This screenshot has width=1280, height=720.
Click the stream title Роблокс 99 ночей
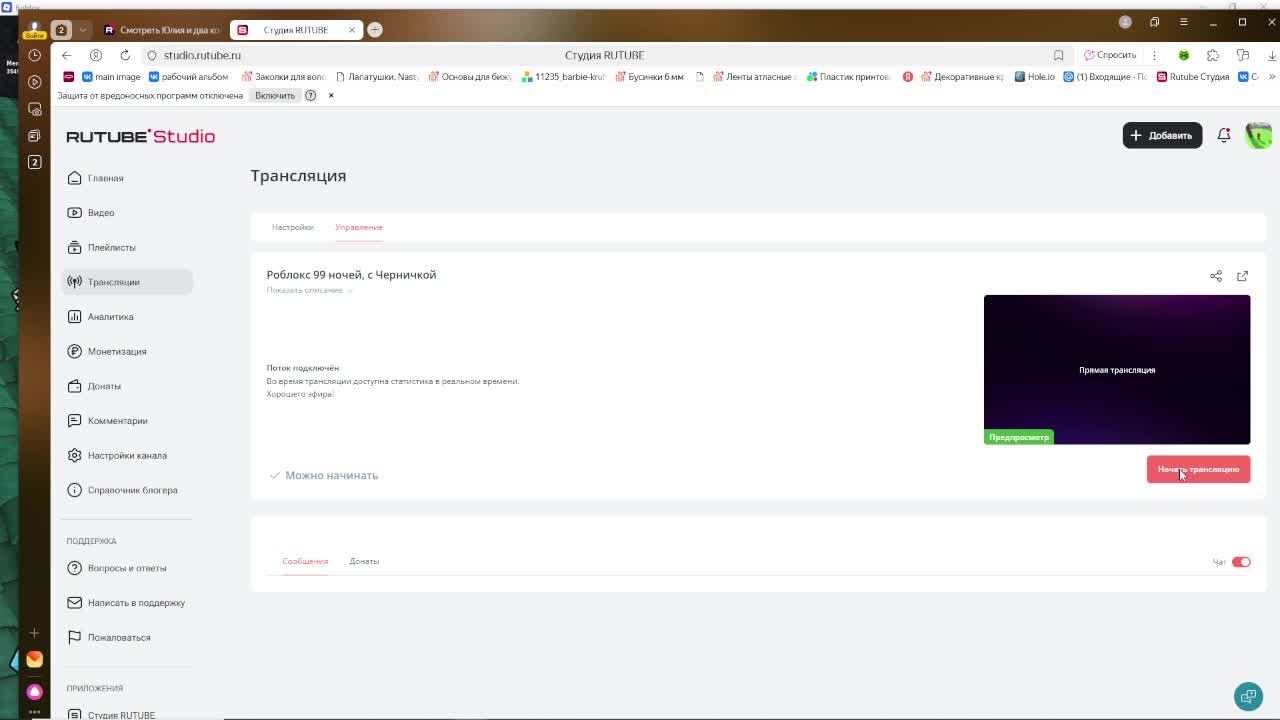click(x=351, y=275)
